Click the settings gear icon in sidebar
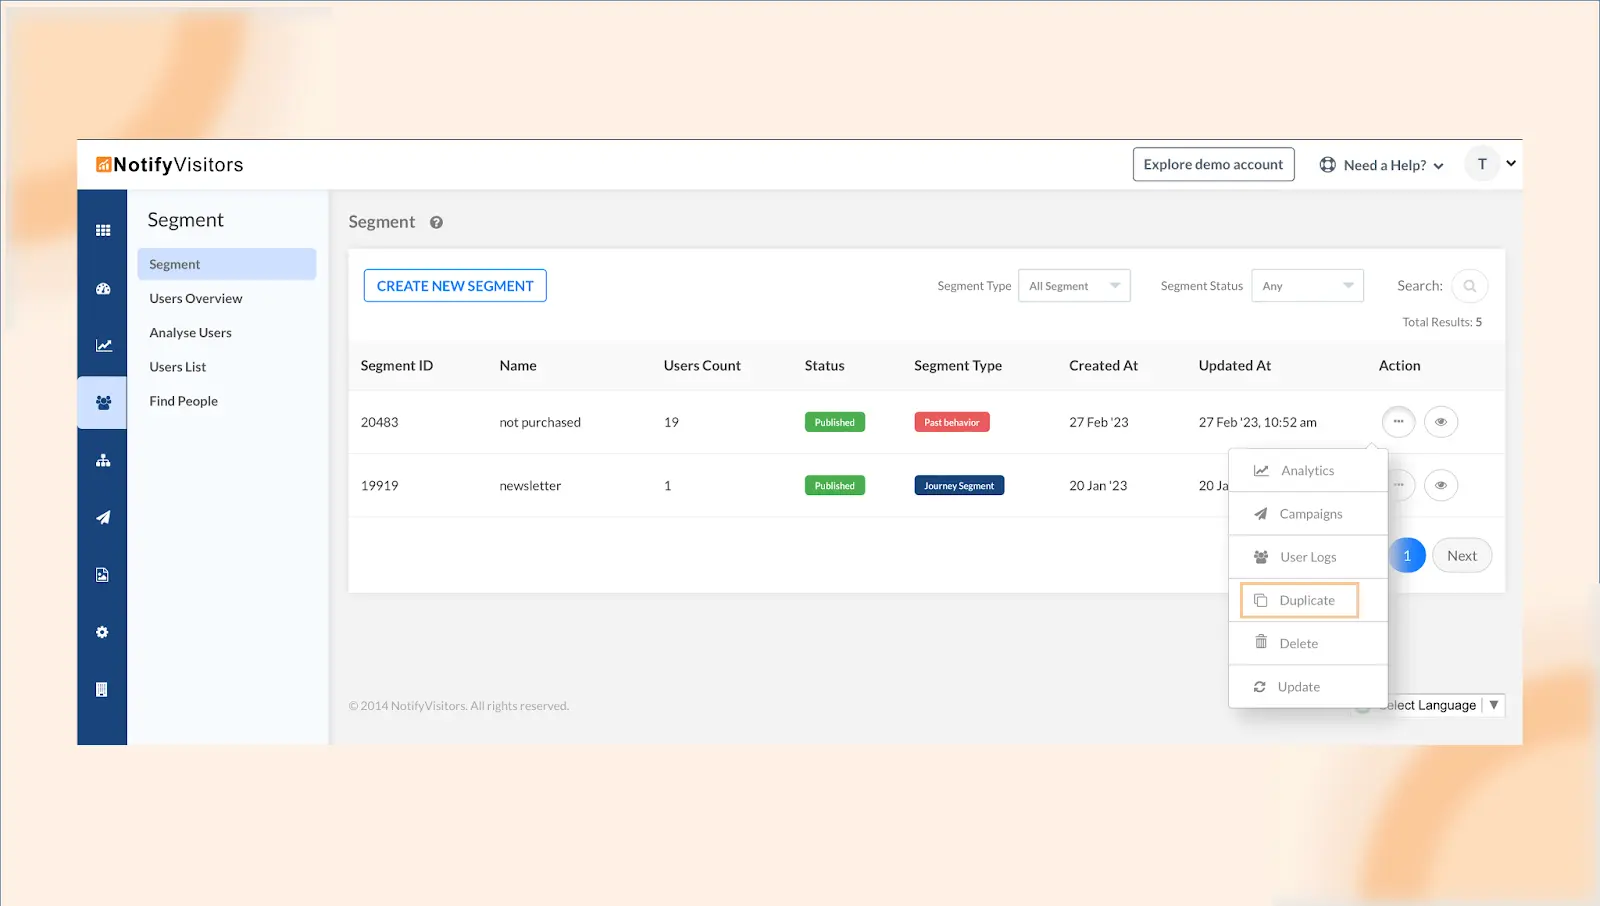The height and width of the screenshot is (906, 1600). point(102,632)
